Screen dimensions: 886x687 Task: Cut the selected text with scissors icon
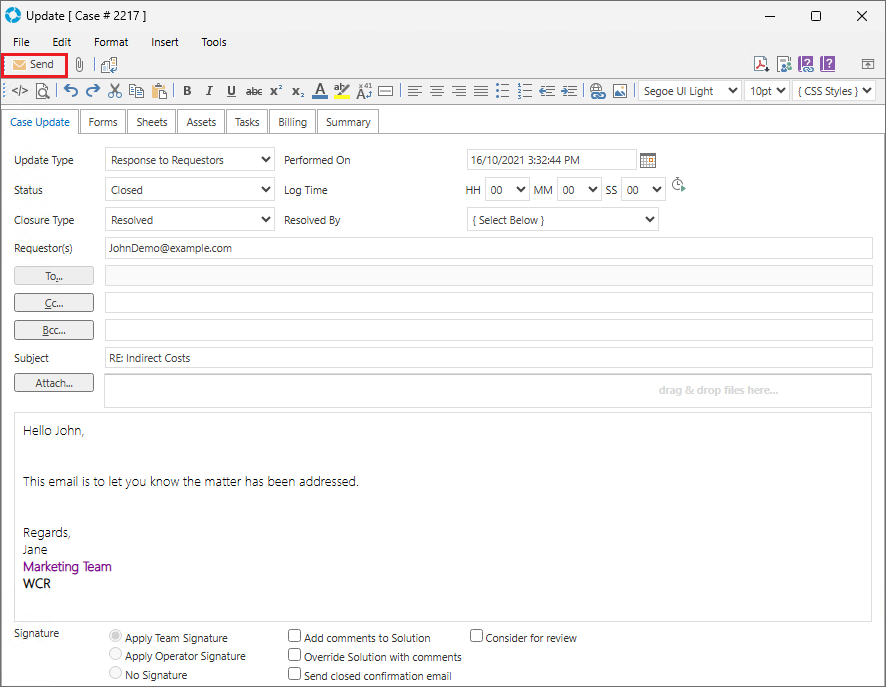(115, 91)
